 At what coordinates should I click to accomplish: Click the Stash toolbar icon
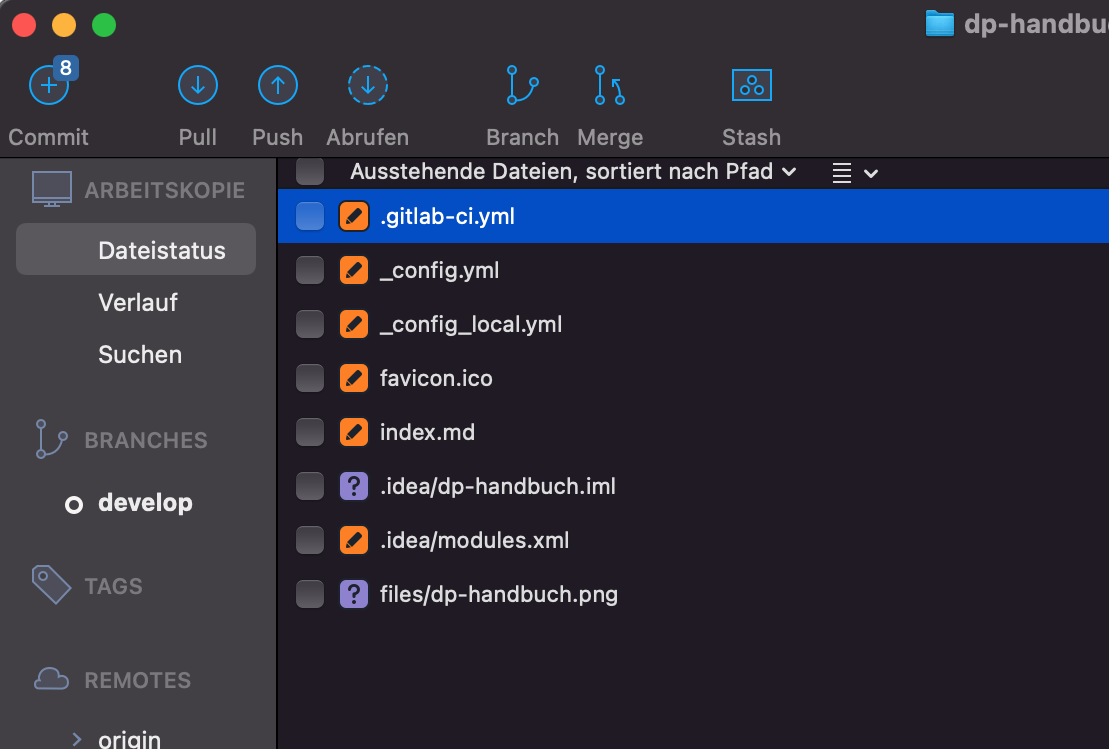point(751,87)
